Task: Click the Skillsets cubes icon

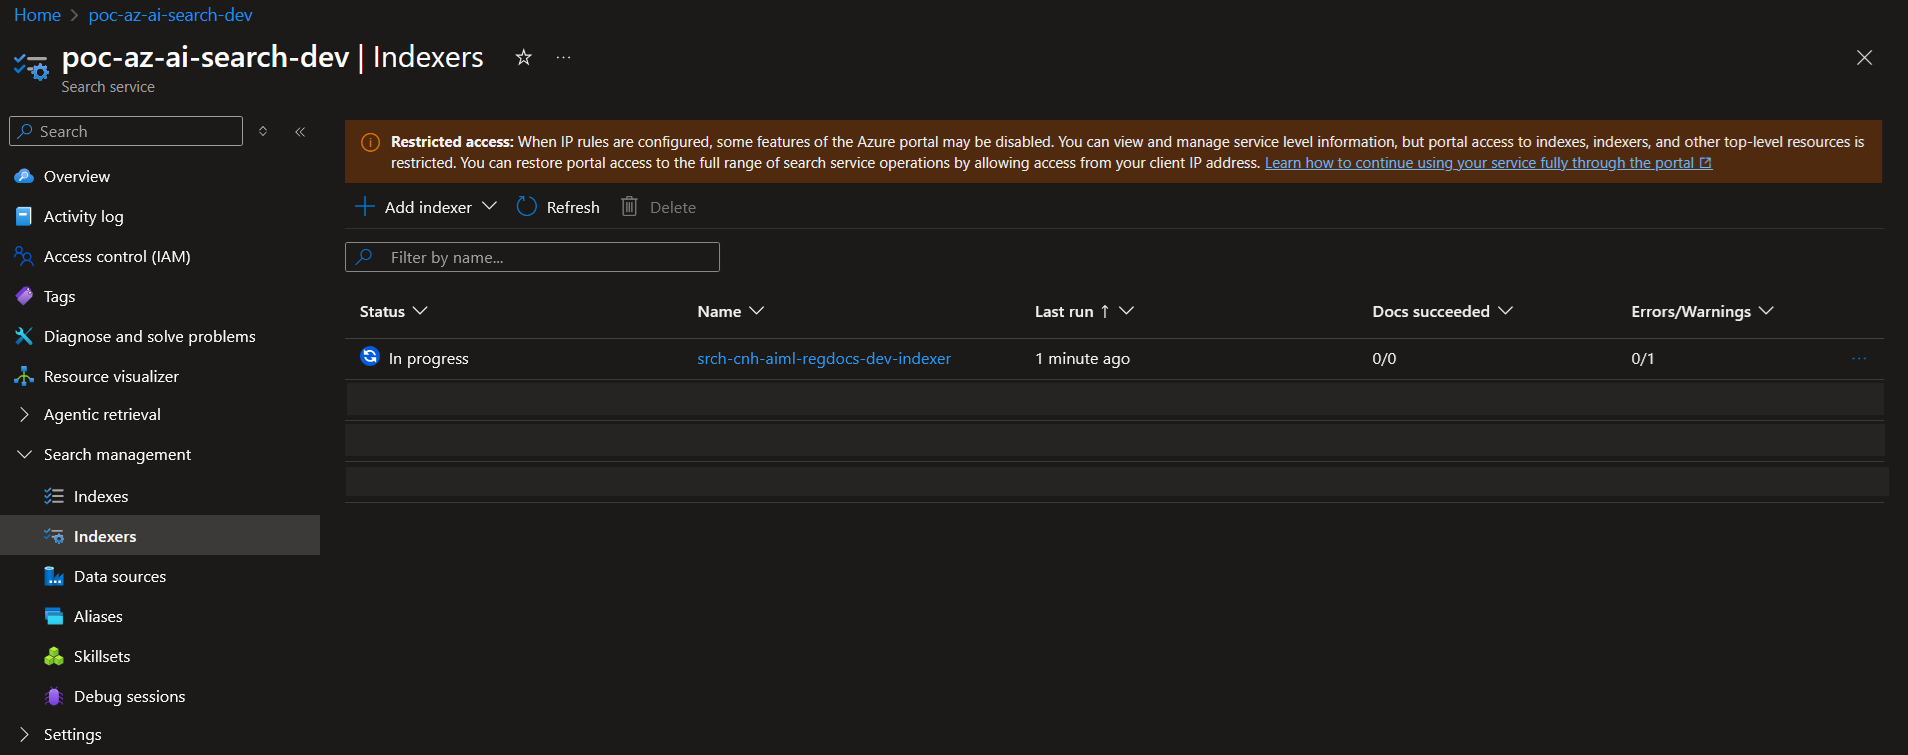Action: (x=54, y=656)
